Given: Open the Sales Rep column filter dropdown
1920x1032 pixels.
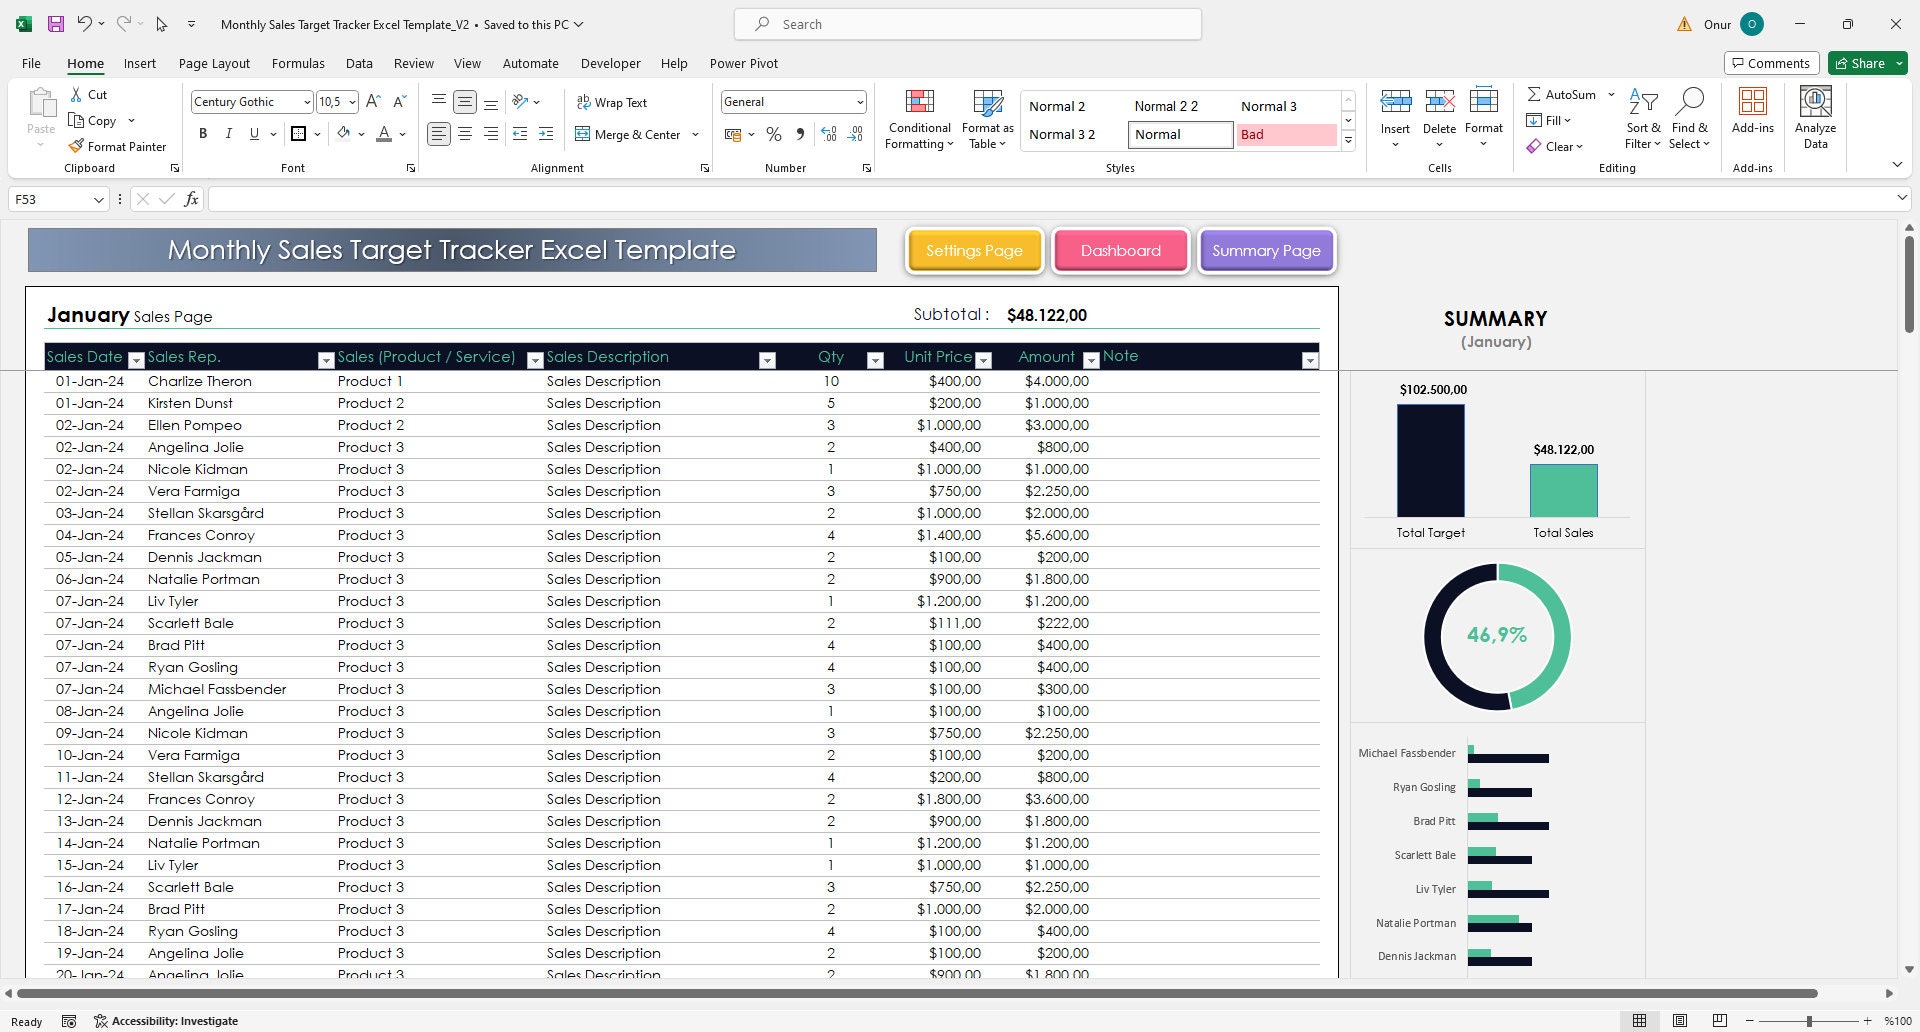Looking at the screenshot, I should (x=326, y=358).
